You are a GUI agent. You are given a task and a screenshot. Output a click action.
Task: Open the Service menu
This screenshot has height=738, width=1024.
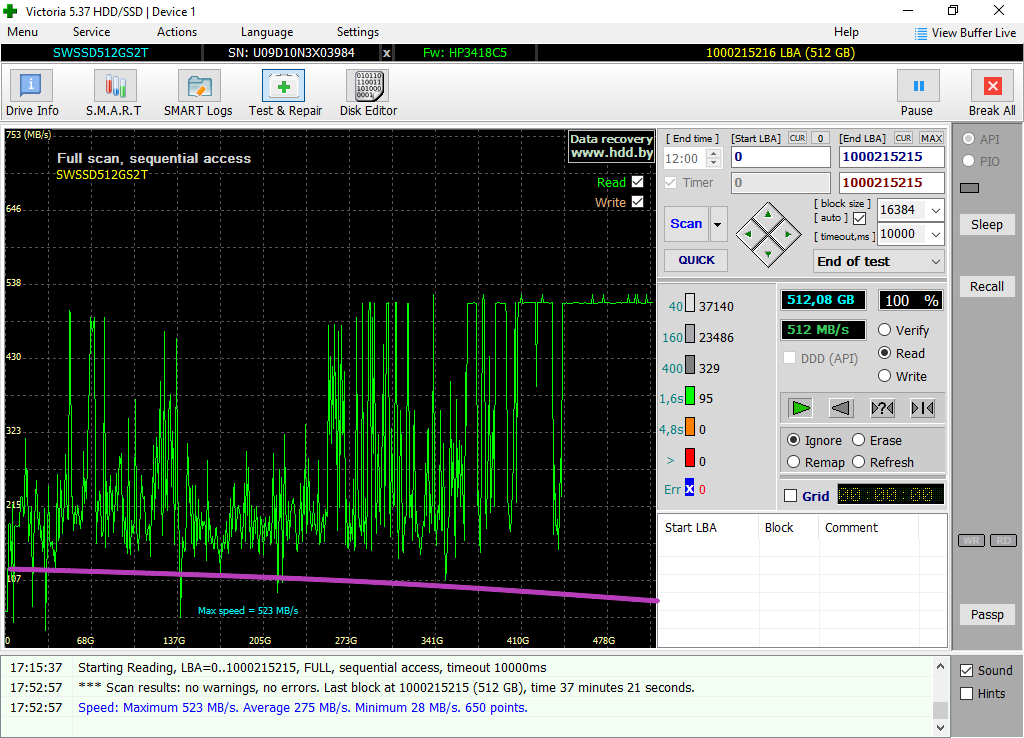pyautogui.click(x=91, y=32)
